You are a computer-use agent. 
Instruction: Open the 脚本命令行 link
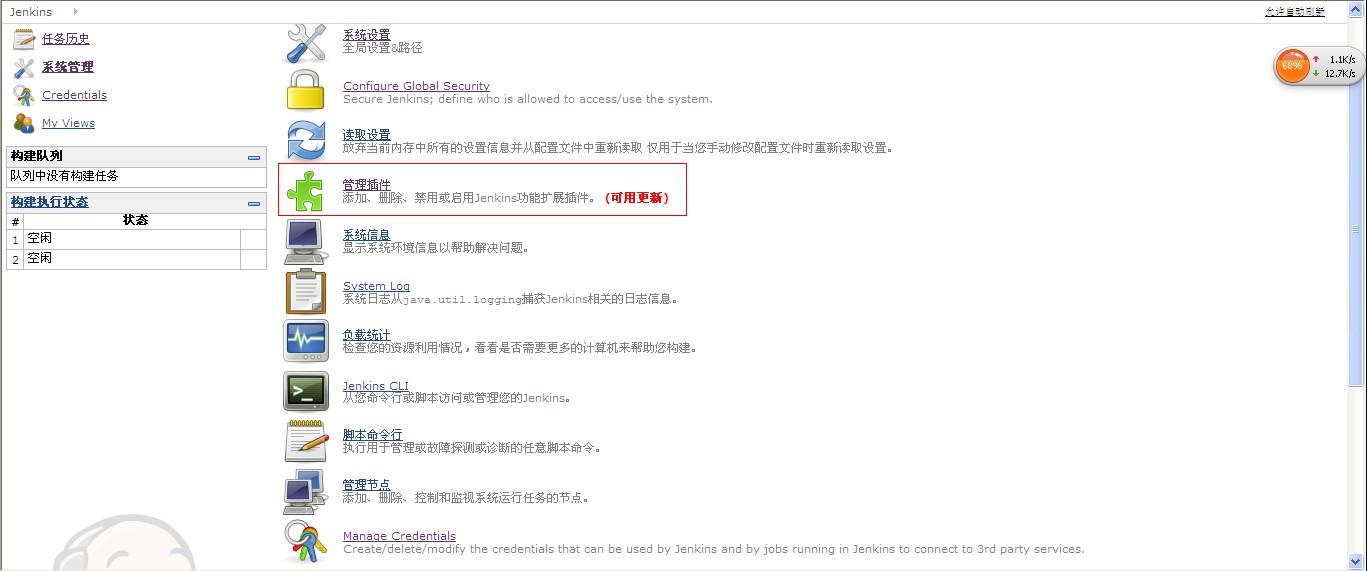click(373, 435)
